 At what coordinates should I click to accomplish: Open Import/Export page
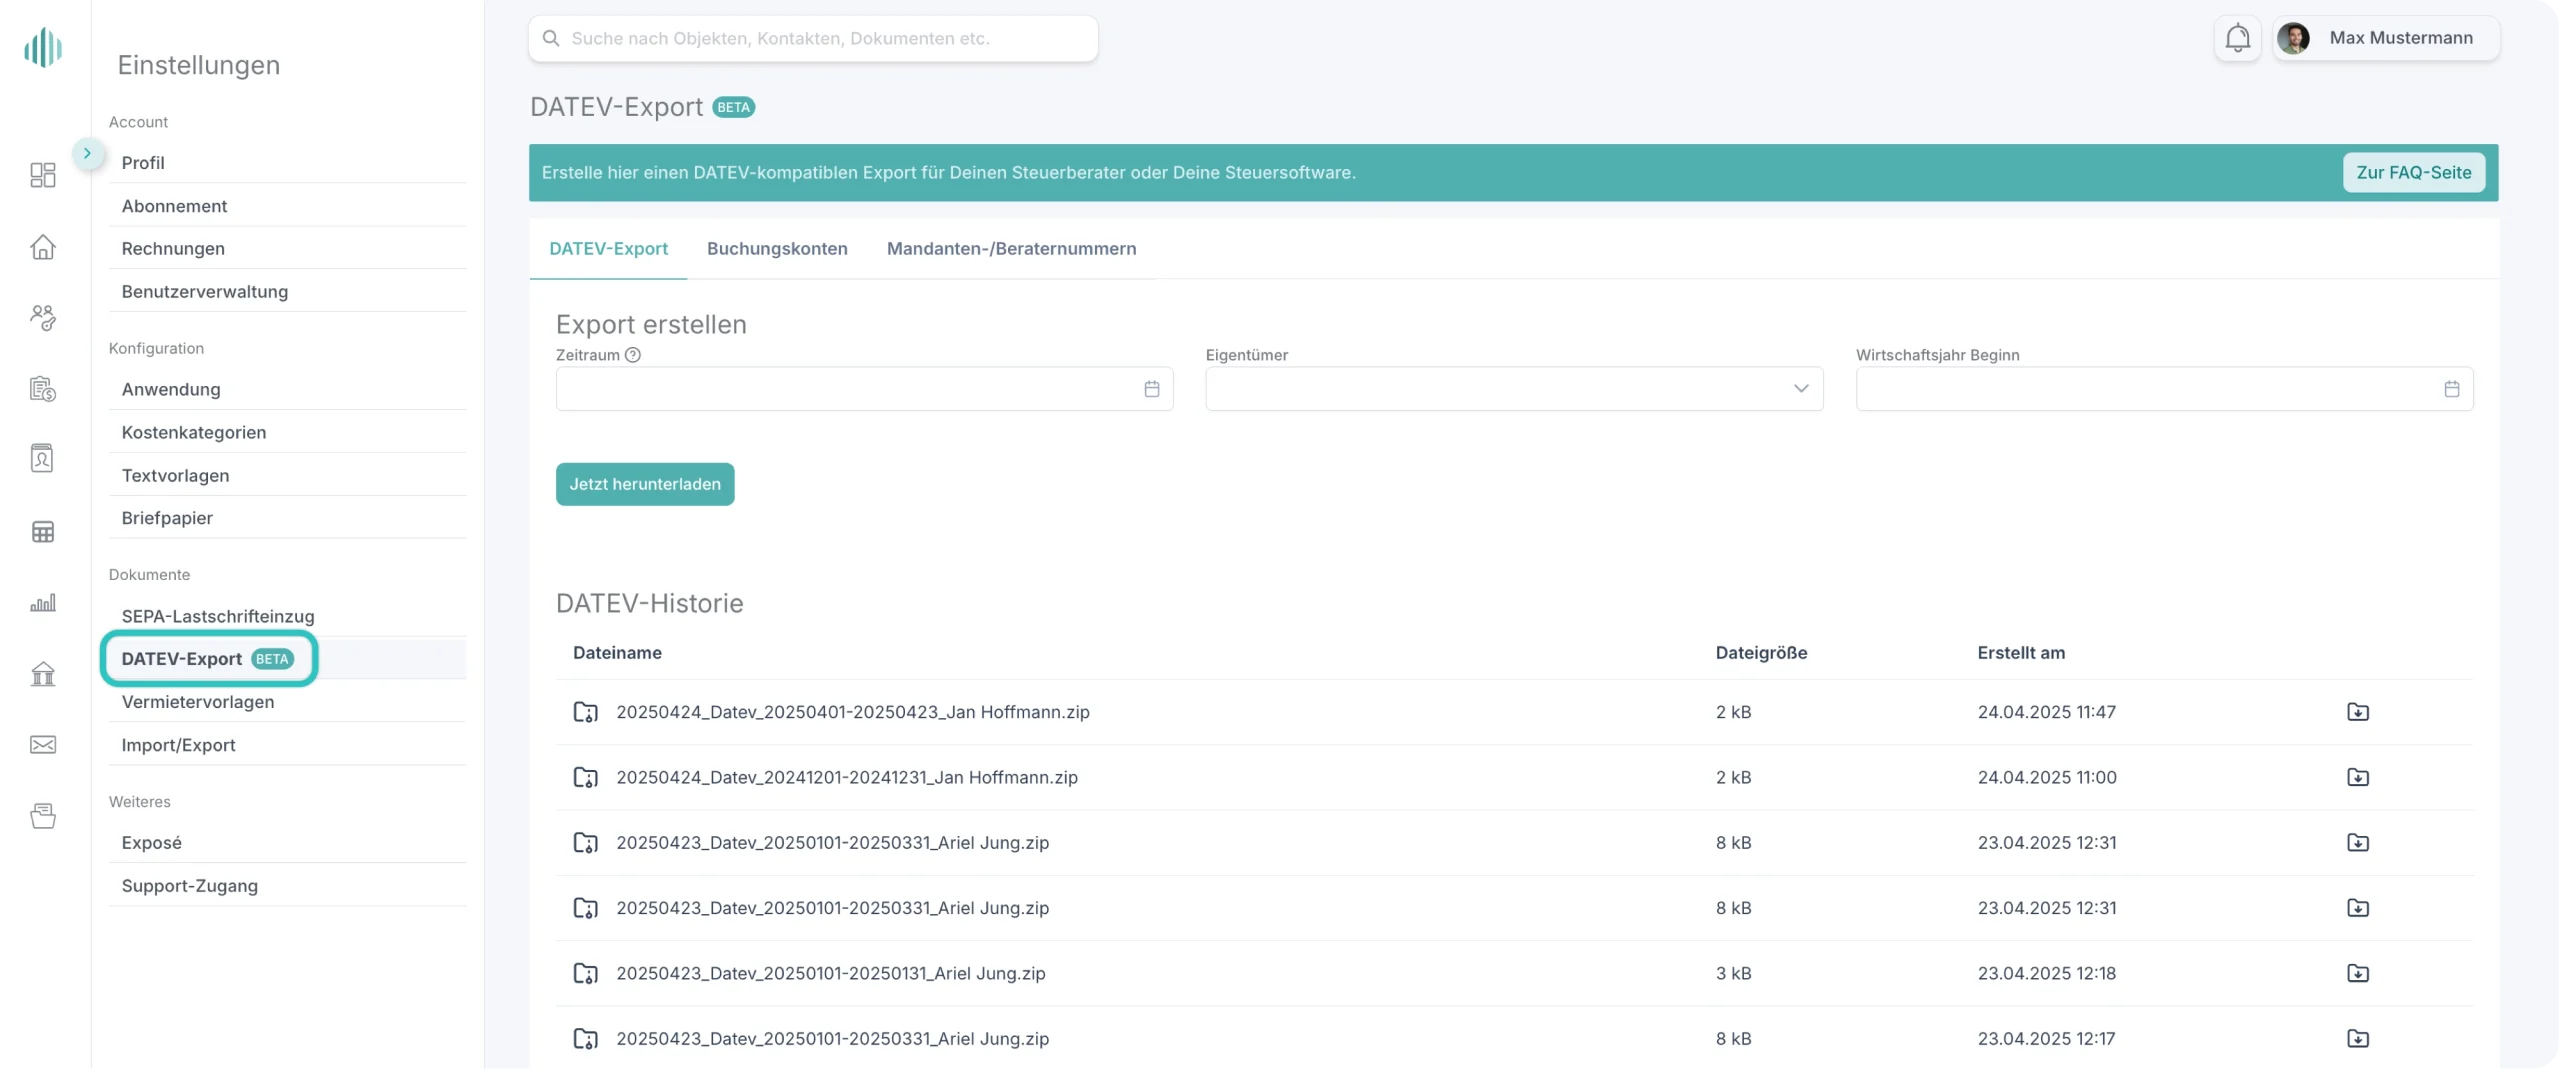287,745
